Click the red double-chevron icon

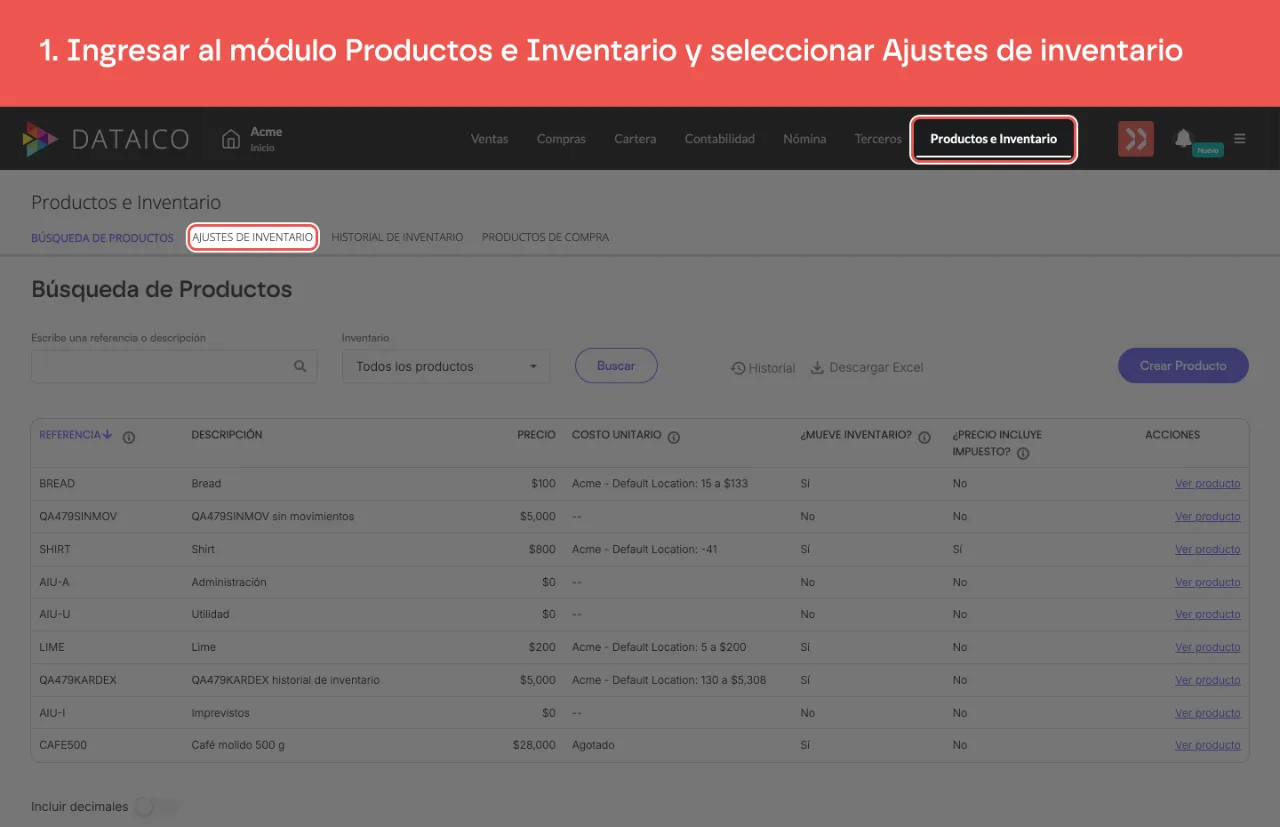(x=1136, y=139)
